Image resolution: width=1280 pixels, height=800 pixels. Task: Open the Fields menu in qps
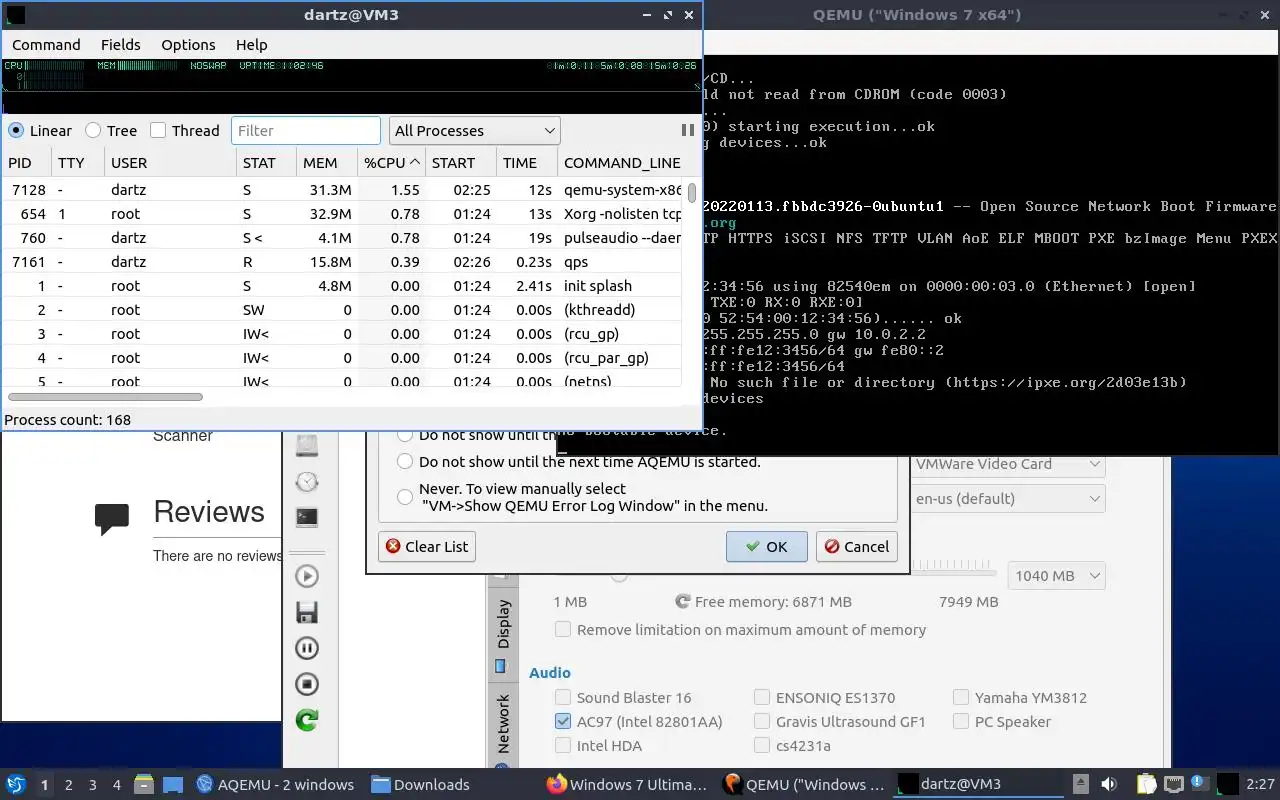tap(121, 45)
